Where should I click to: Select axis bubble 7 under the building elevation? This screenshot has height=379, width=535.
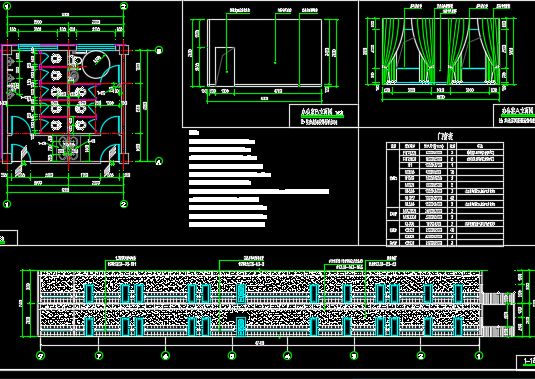click(x=99, y=356)
